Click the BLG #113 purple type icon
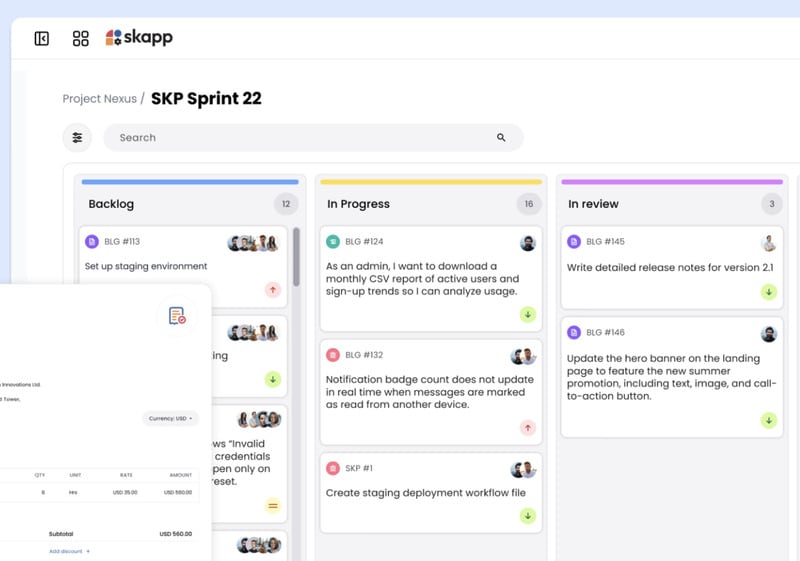Image resolution: width=800 pixels, height=561 pixels. tap(92, 242)
